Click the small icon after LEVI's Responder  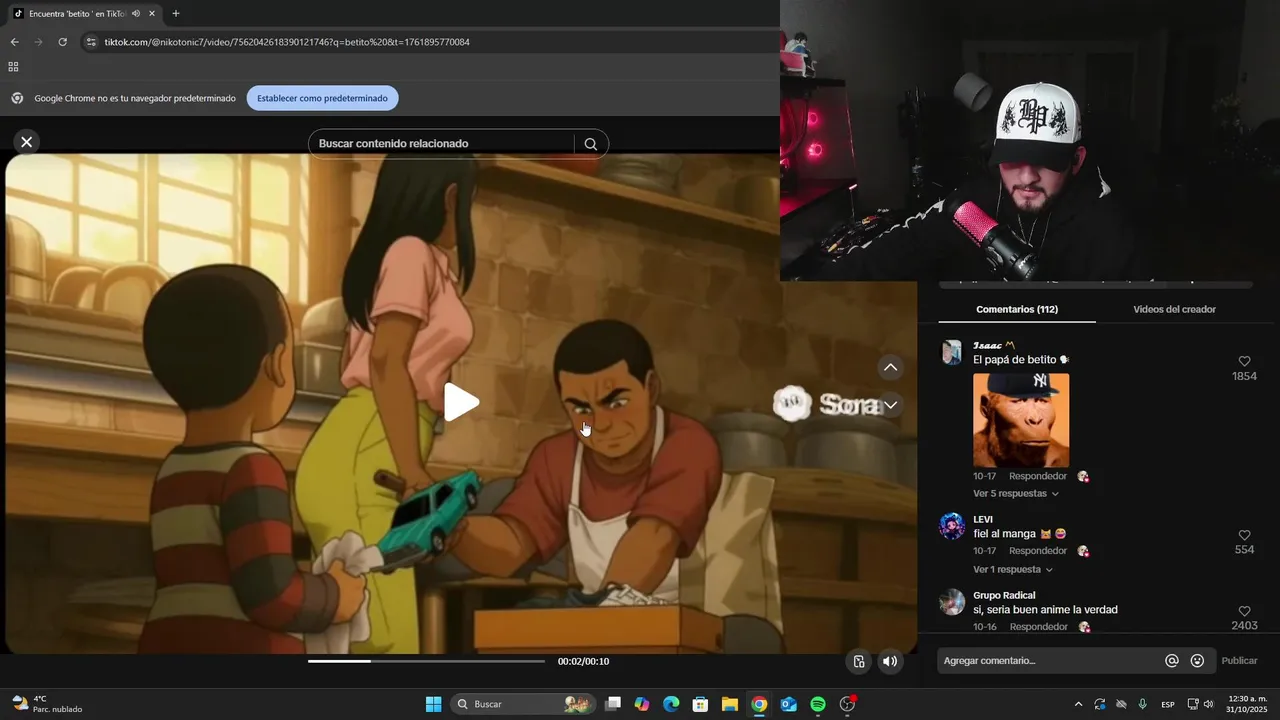coord(1083,551)
